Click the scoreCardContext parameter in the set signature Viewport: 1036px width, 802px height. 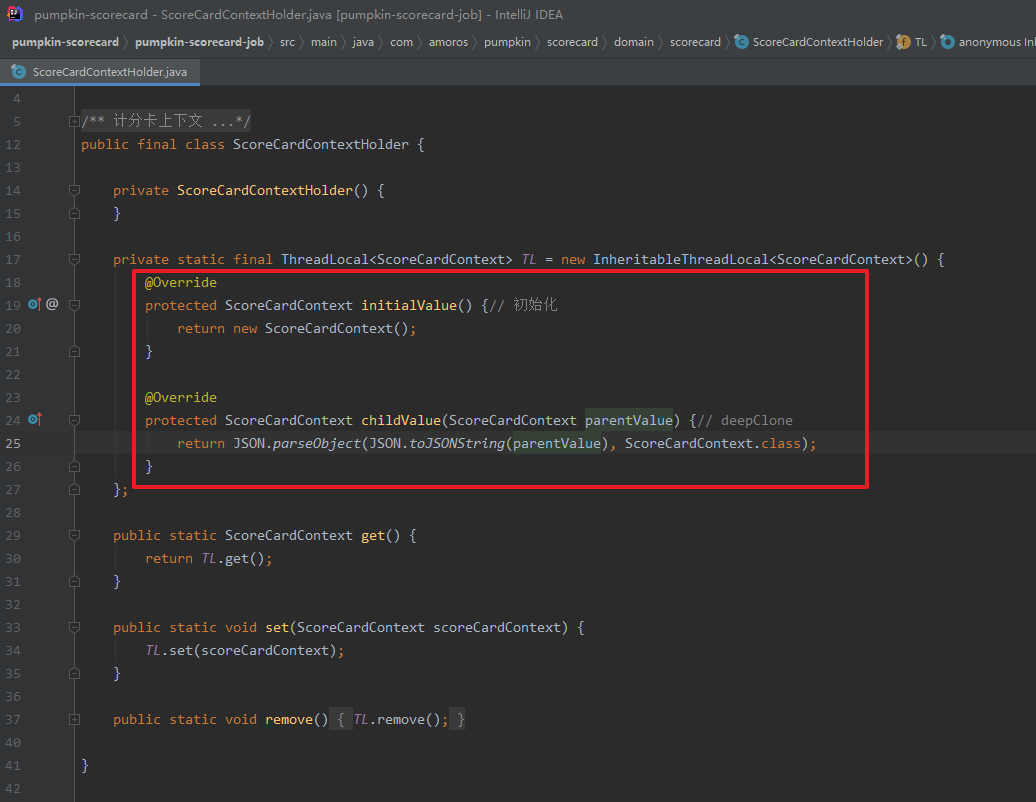[497, 627]
